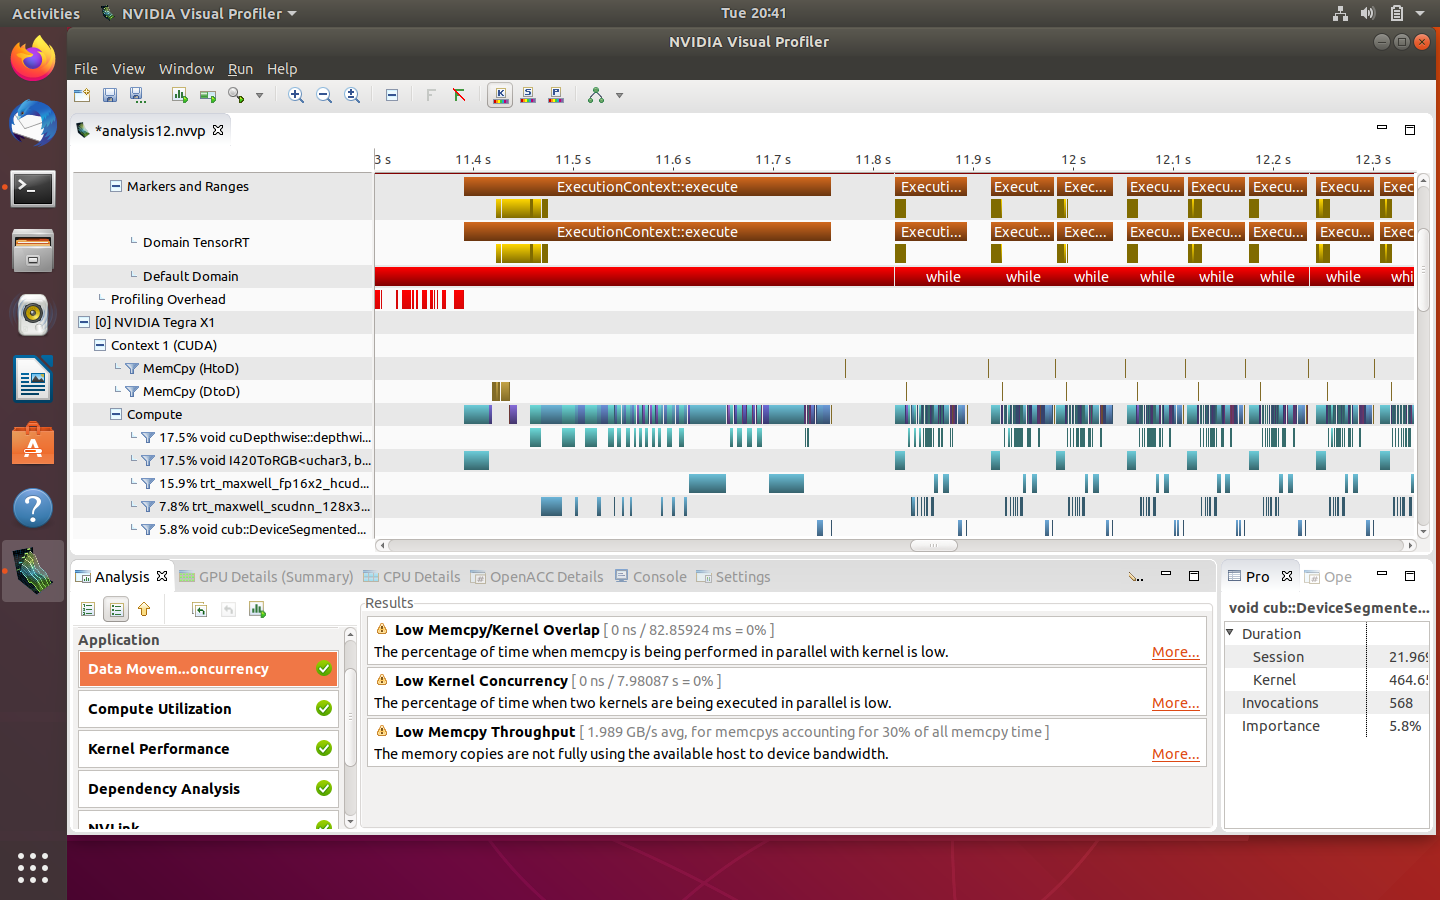Open the Console tab
The width and height of the screenshot is (1440, 900).
[x=650, y=577]
